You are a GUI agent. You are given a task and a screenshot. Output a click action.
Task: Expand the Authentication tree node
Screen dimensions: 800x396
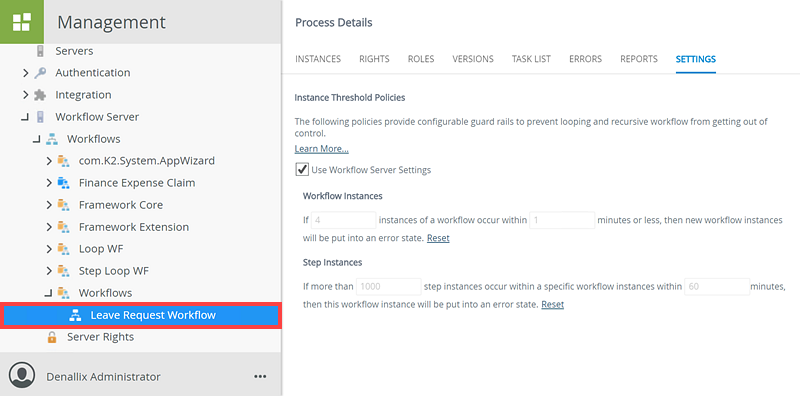26,73
